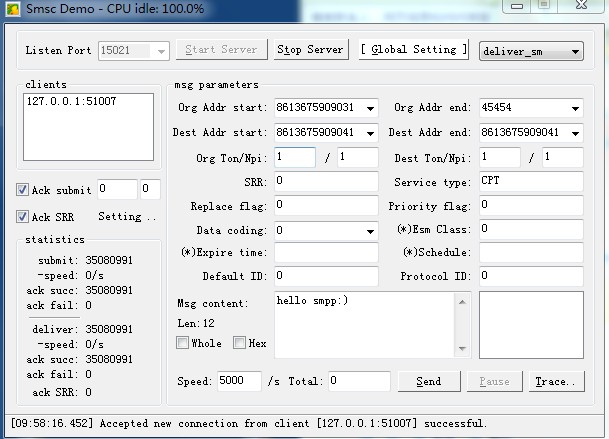Click the Speed field showing 5000
Screen dimensions: 609x439
coord(239,381)
